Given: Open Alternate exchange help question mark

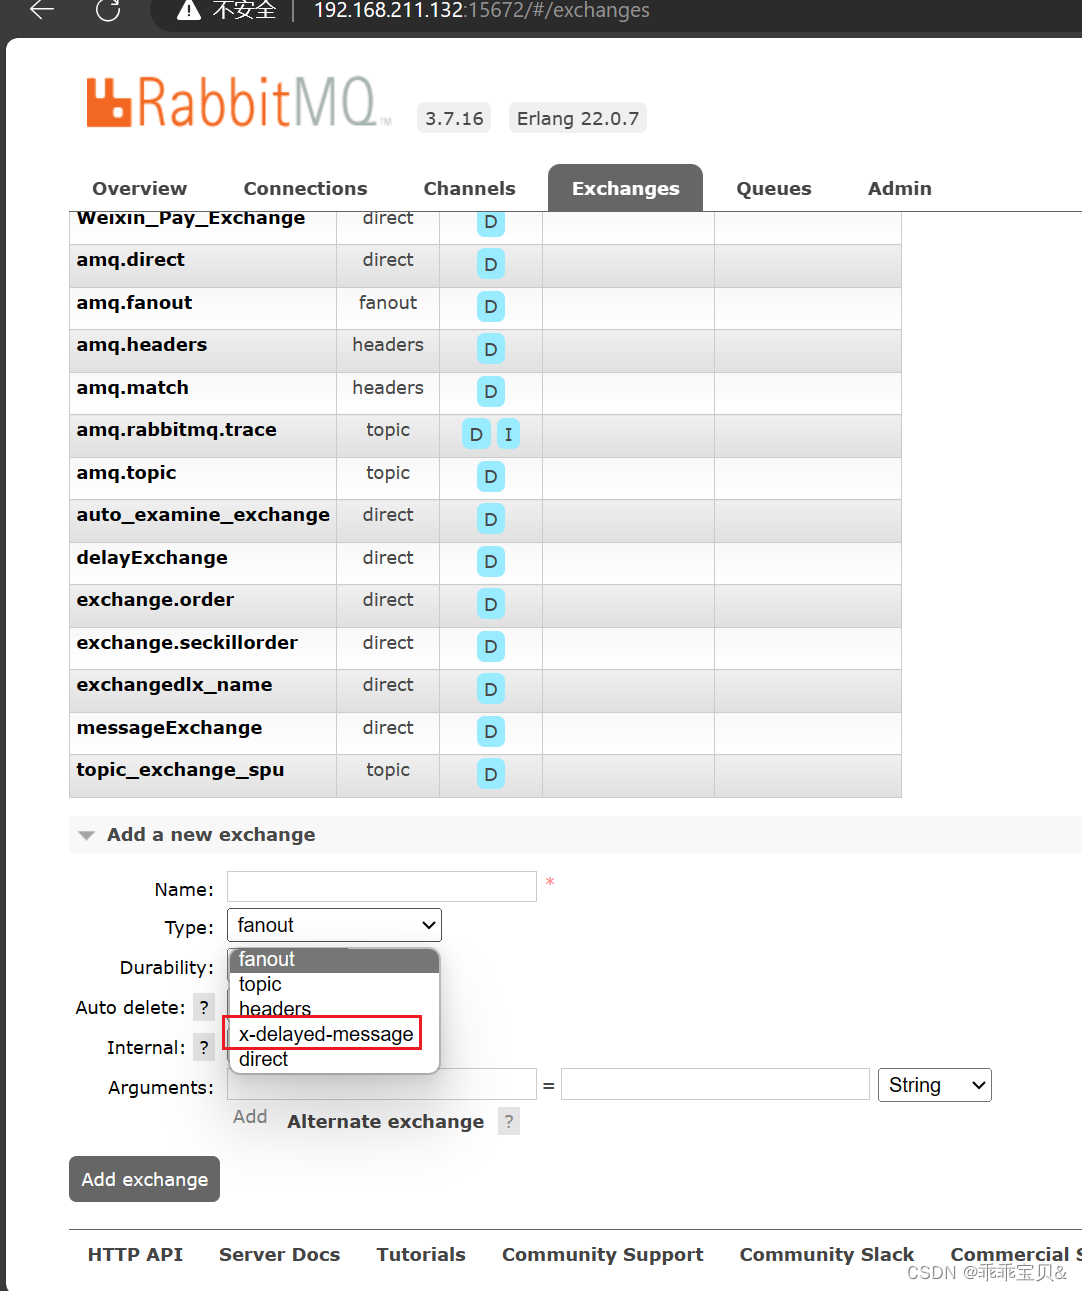Looking at the screenshot, I should click(x=509, y=1122).
